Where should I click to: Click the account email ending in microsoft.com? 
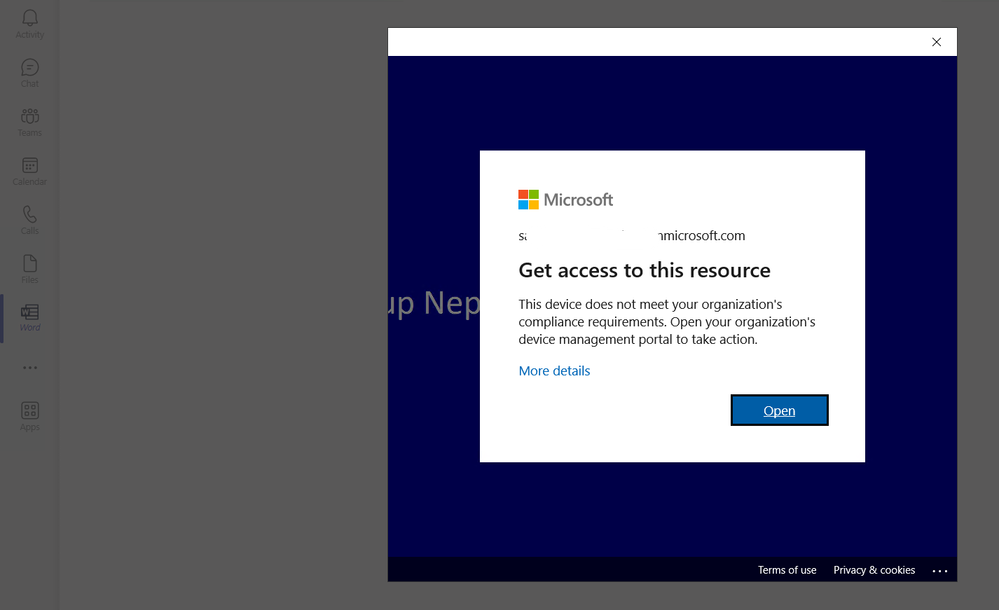[x=631, y=236]
